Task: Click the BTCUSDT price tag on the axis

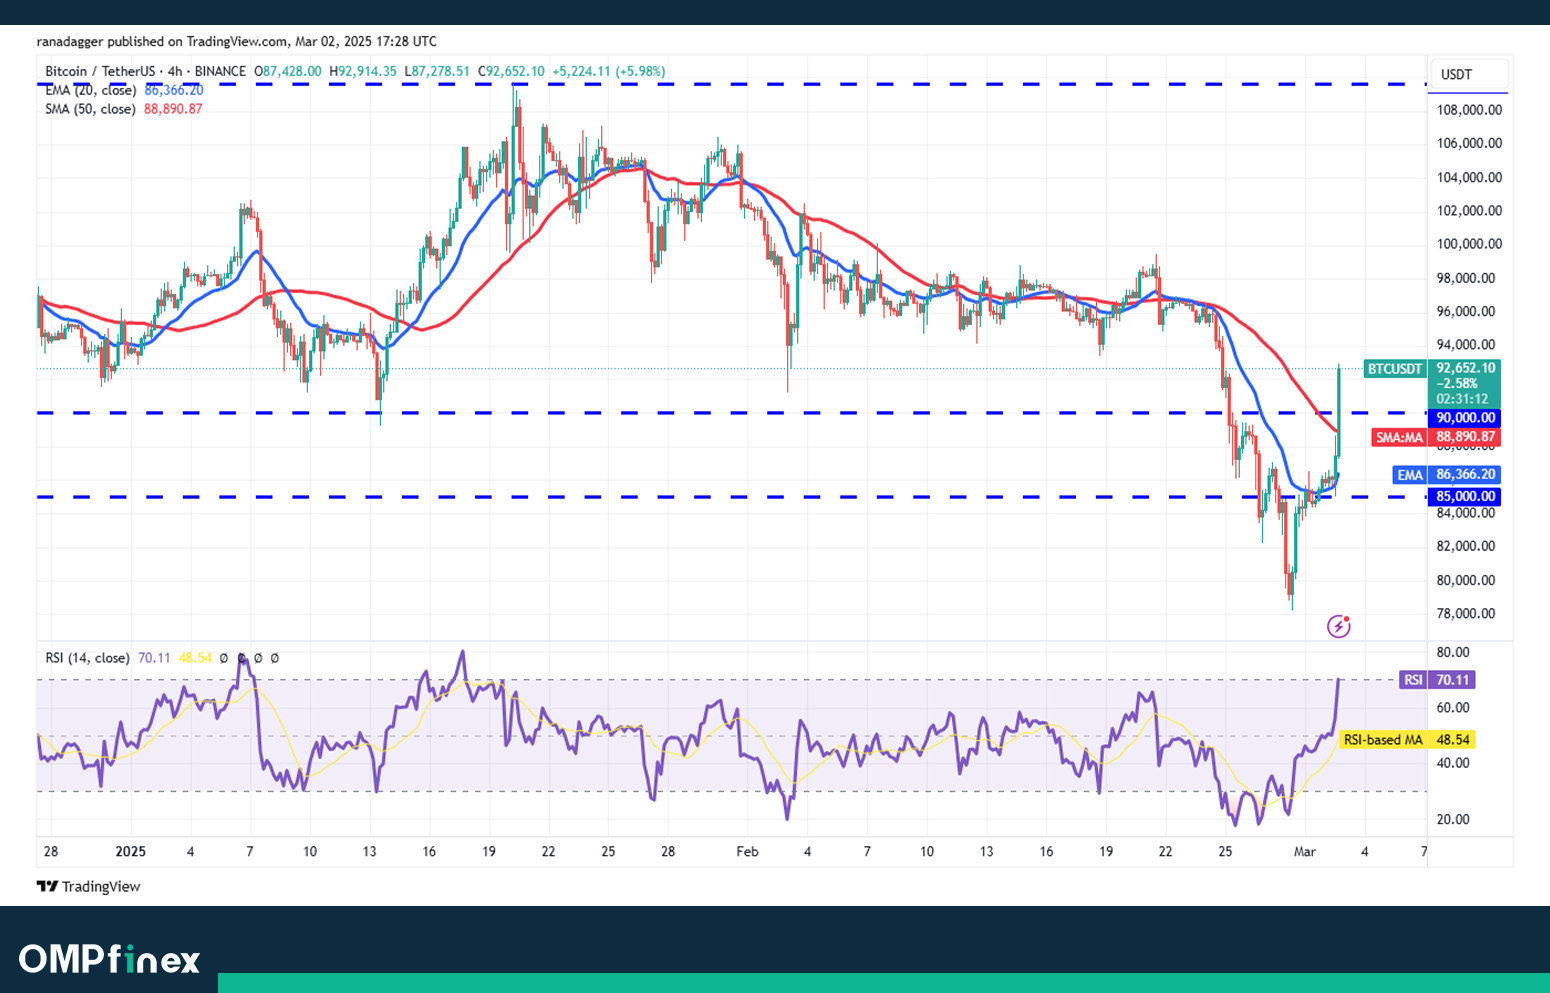Action: point(1394,369)
